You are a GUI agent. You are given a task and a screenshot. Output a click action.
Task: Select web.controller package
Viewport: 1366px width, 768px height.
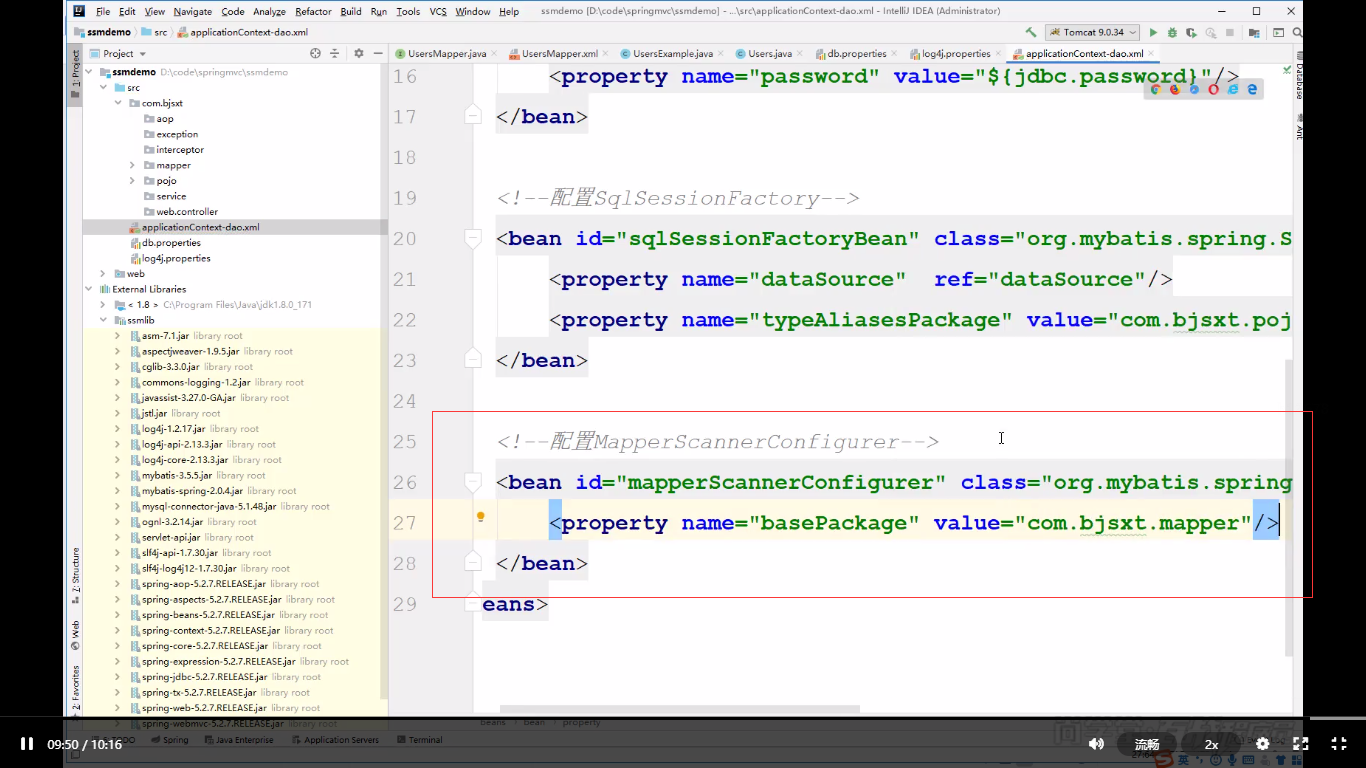pyautogui.click(x=186, y=212)
